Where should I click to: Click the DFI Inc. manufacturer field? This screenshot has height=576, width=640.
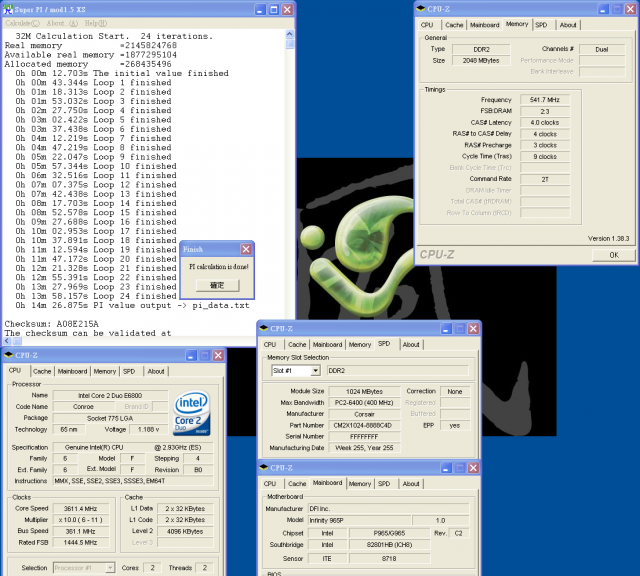click(388, 509)
